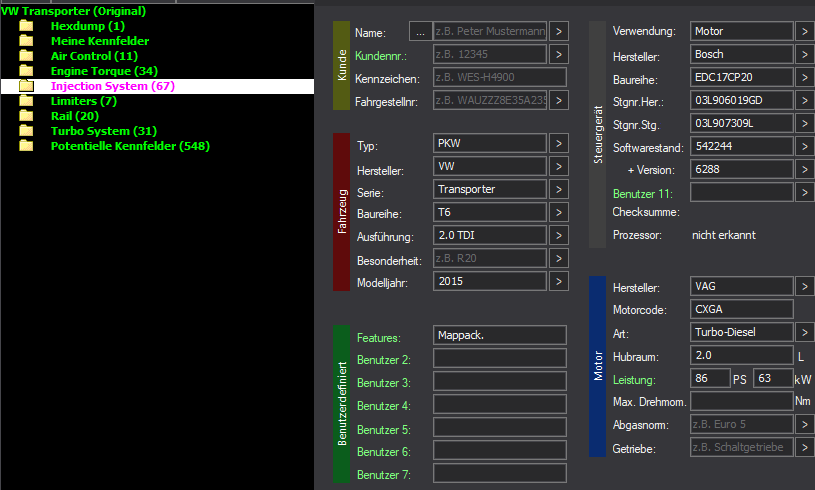Open the arrow beside Version 6288
This screenshot has height=490, width=815.
(805, 169)
